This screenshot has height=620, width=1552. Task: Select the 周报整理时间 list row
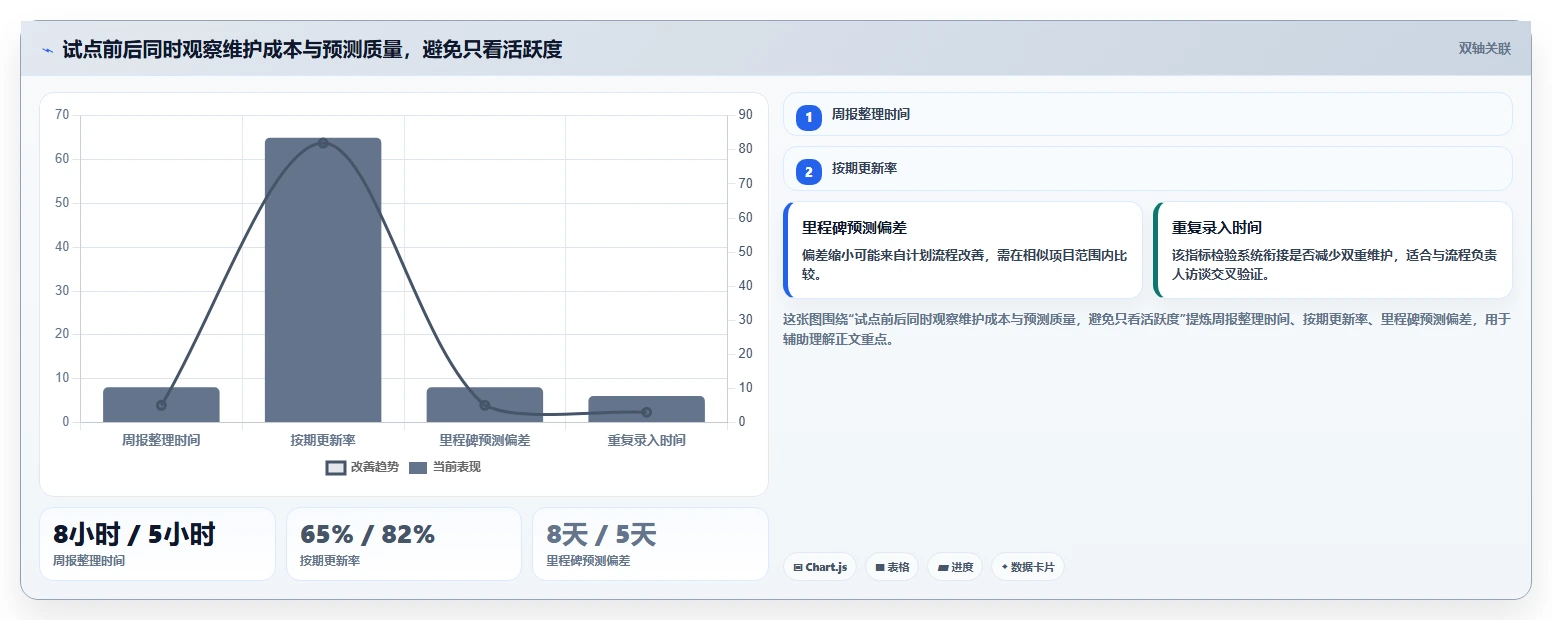1147,114
